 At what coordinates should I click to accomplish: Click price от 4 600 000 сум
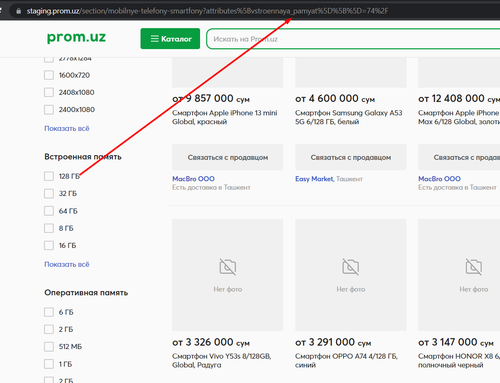point(335,99)
